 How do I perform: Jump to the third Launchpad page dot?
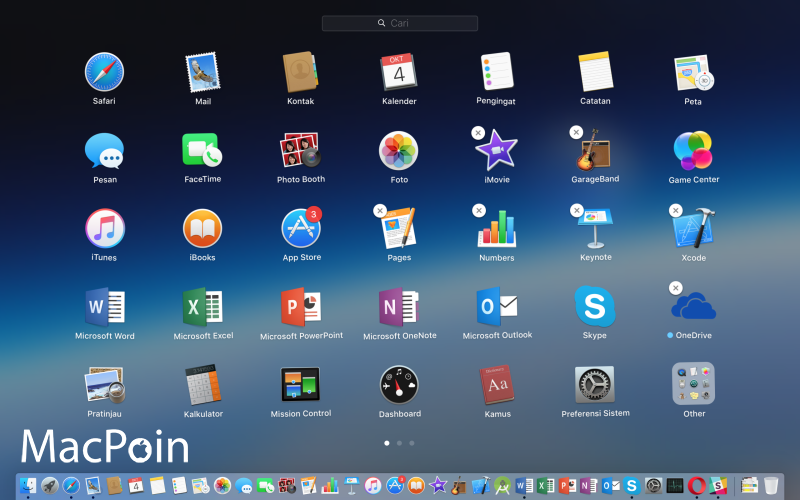412,442
